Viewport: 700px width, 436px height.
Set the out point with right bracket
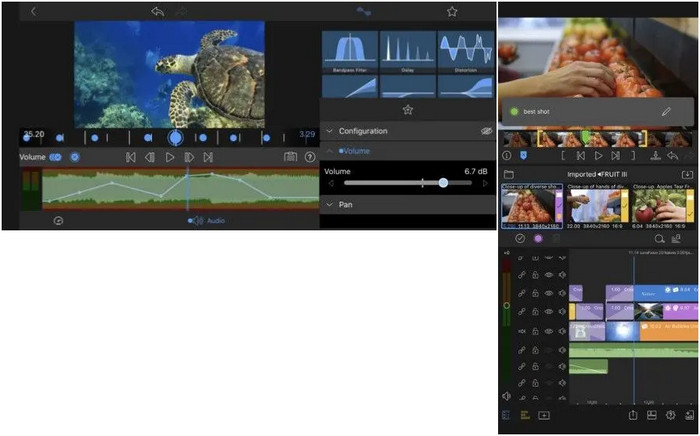pos(633,156)
